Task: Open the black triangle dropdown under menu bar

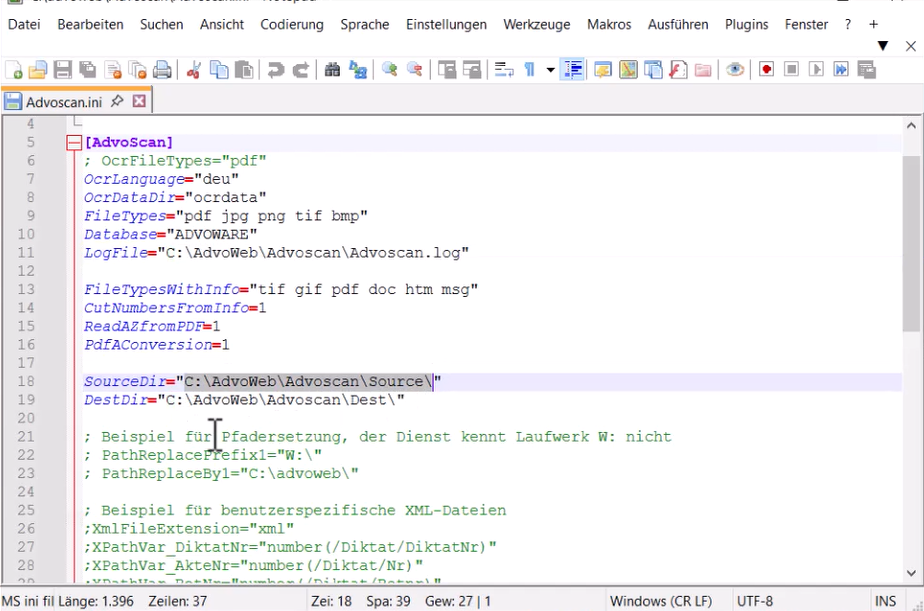Action: (x=882, y=46)
